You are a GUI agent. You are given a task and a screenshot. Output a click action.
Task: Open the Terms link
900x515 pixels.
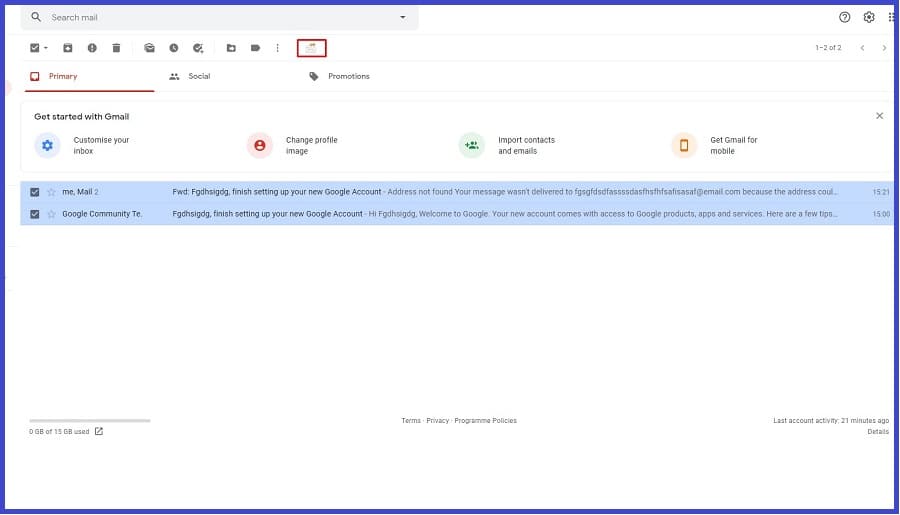(x=411, y=421)
